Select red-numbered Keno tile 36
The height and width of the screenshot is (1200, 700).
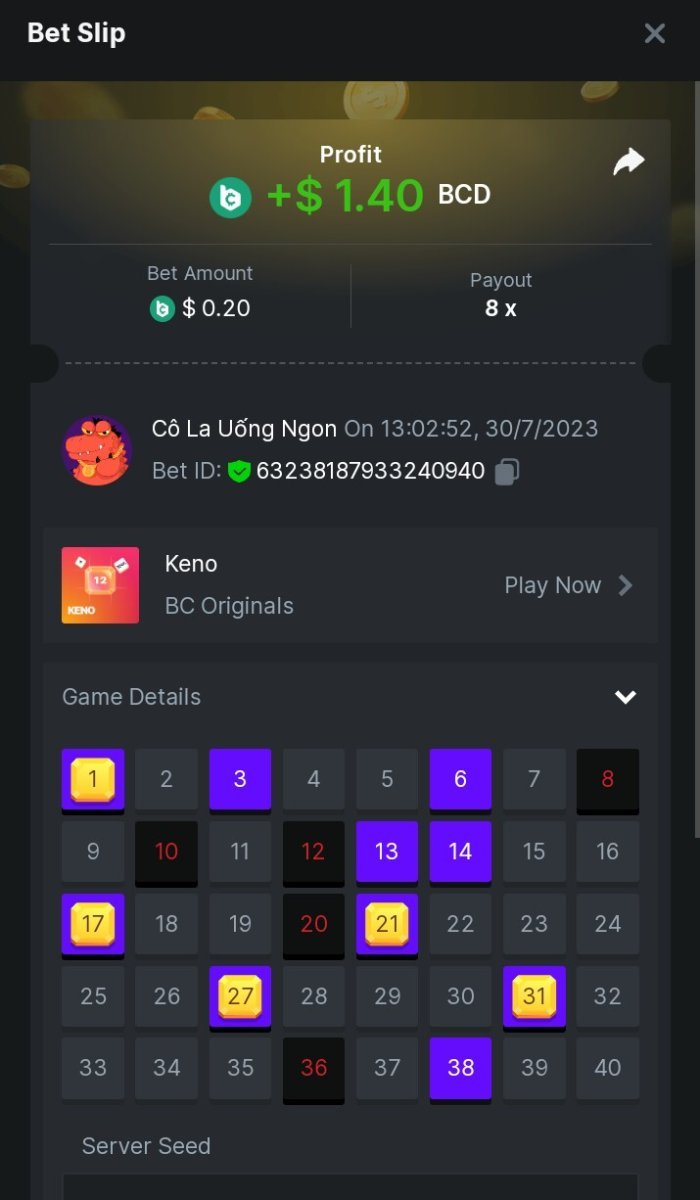point(314,1069)
